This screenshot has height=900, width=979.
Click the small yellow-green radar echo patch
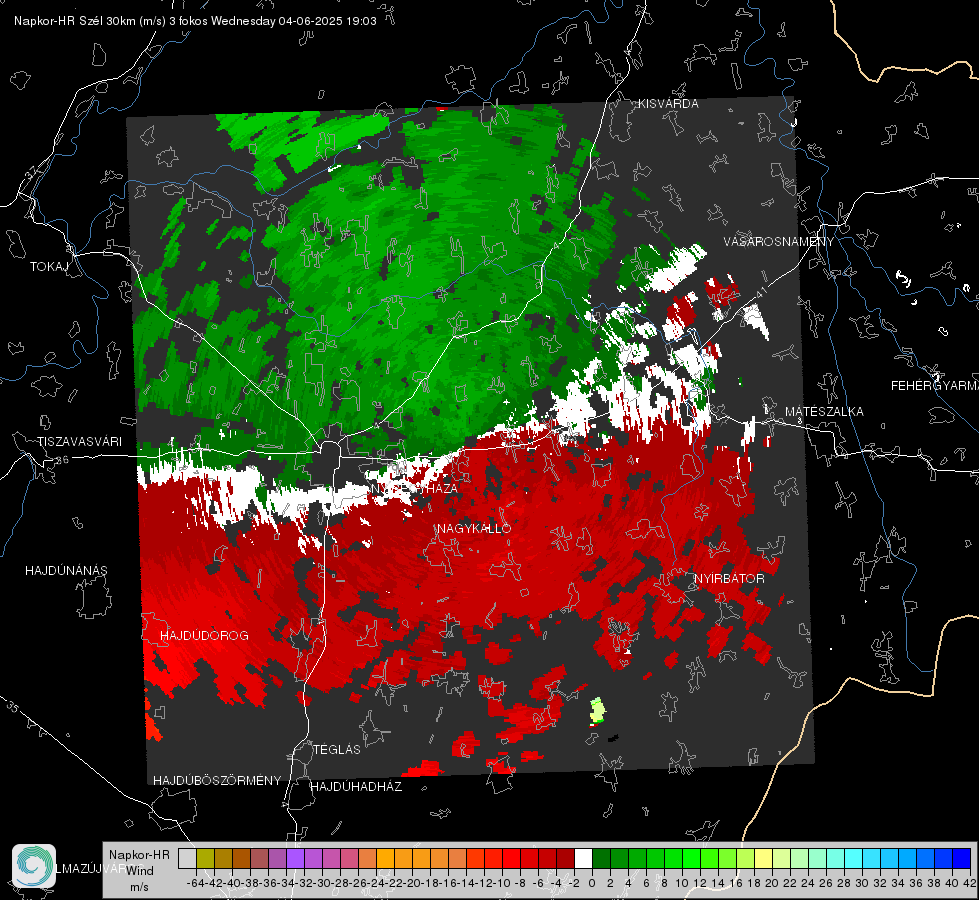tap(598, 711)
